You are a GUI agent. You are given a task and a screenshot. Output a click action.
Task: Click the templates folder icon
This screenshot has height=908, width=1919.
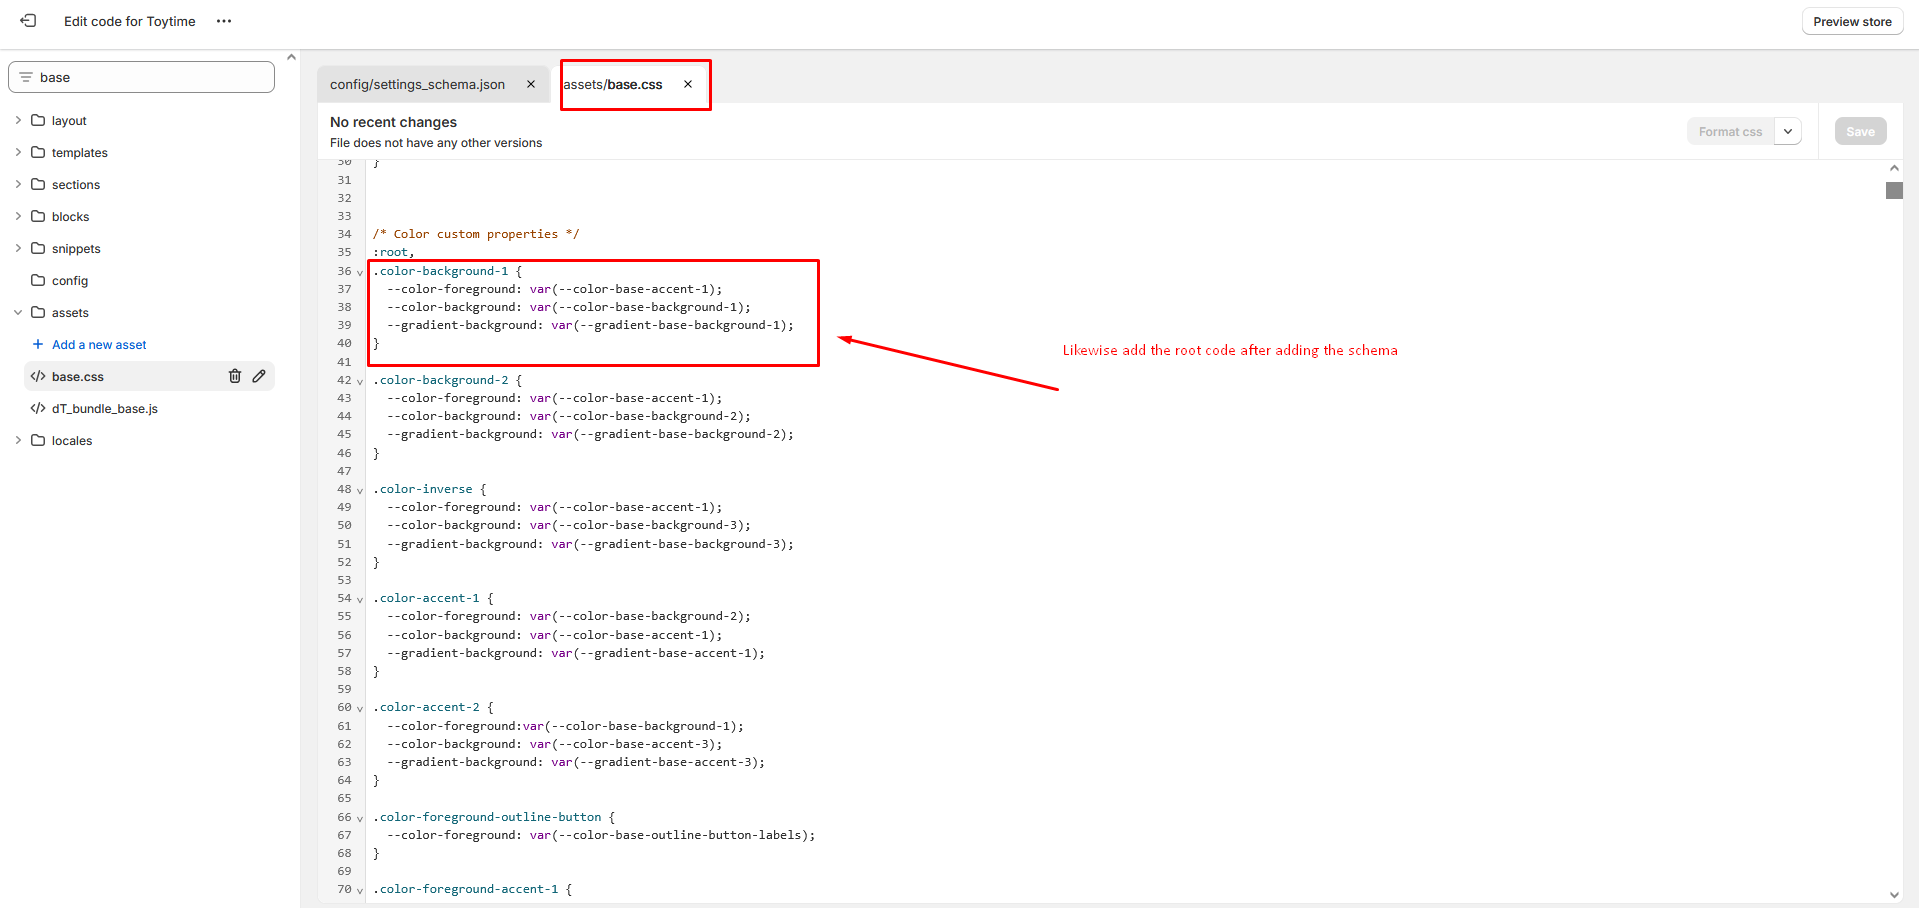click(38, 152)
